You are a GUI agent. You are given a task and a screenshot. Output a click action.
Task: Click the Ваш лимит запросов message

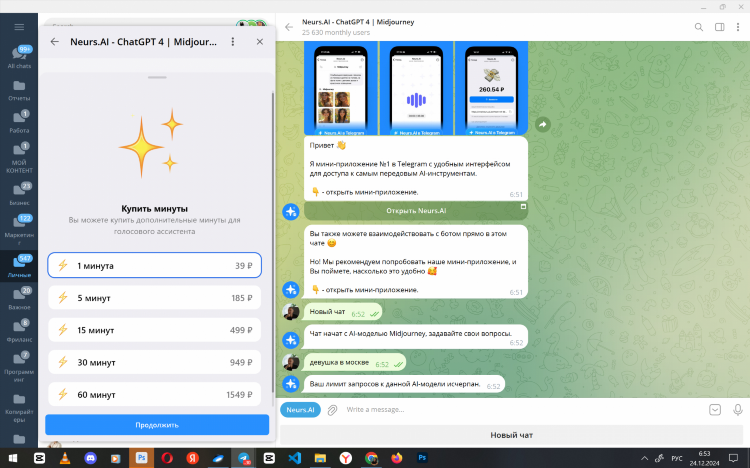pyautogui.click(x=404, y=384)
